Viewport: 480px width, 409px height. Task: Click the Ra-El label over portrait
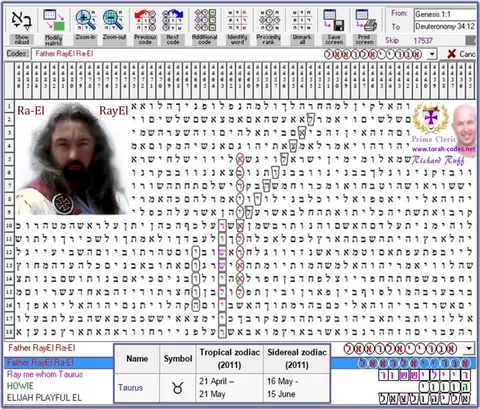pyautogui.click(x=31, y=111)
